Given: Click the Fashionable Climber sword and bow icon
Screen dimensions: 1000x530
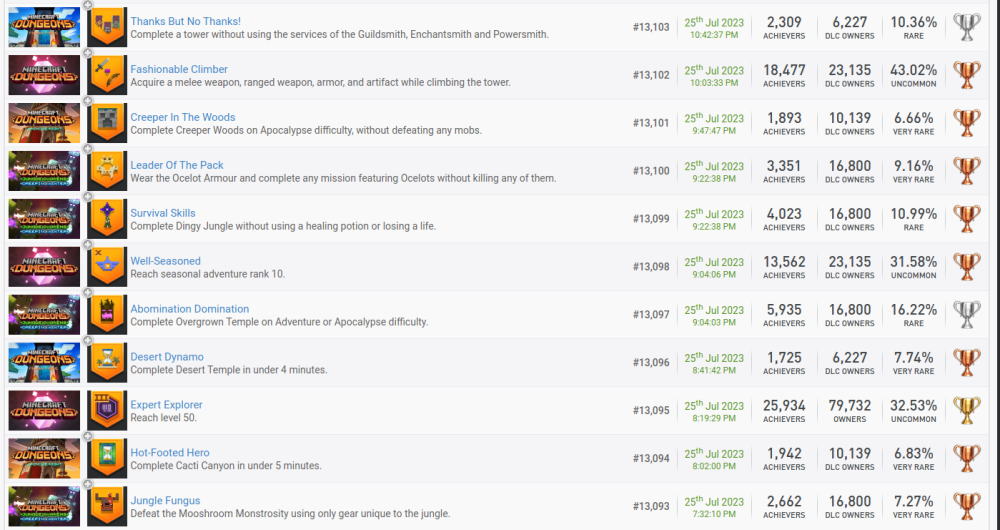Looking at the screenshot, I should click(x=107, y=76).
